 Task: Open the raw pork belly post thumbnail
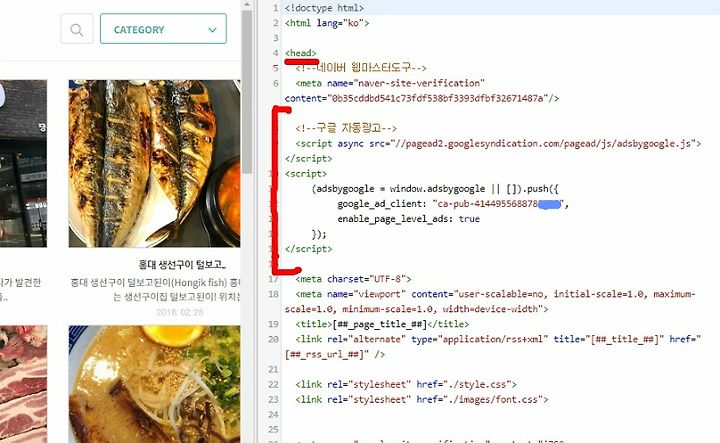point(23,384)
